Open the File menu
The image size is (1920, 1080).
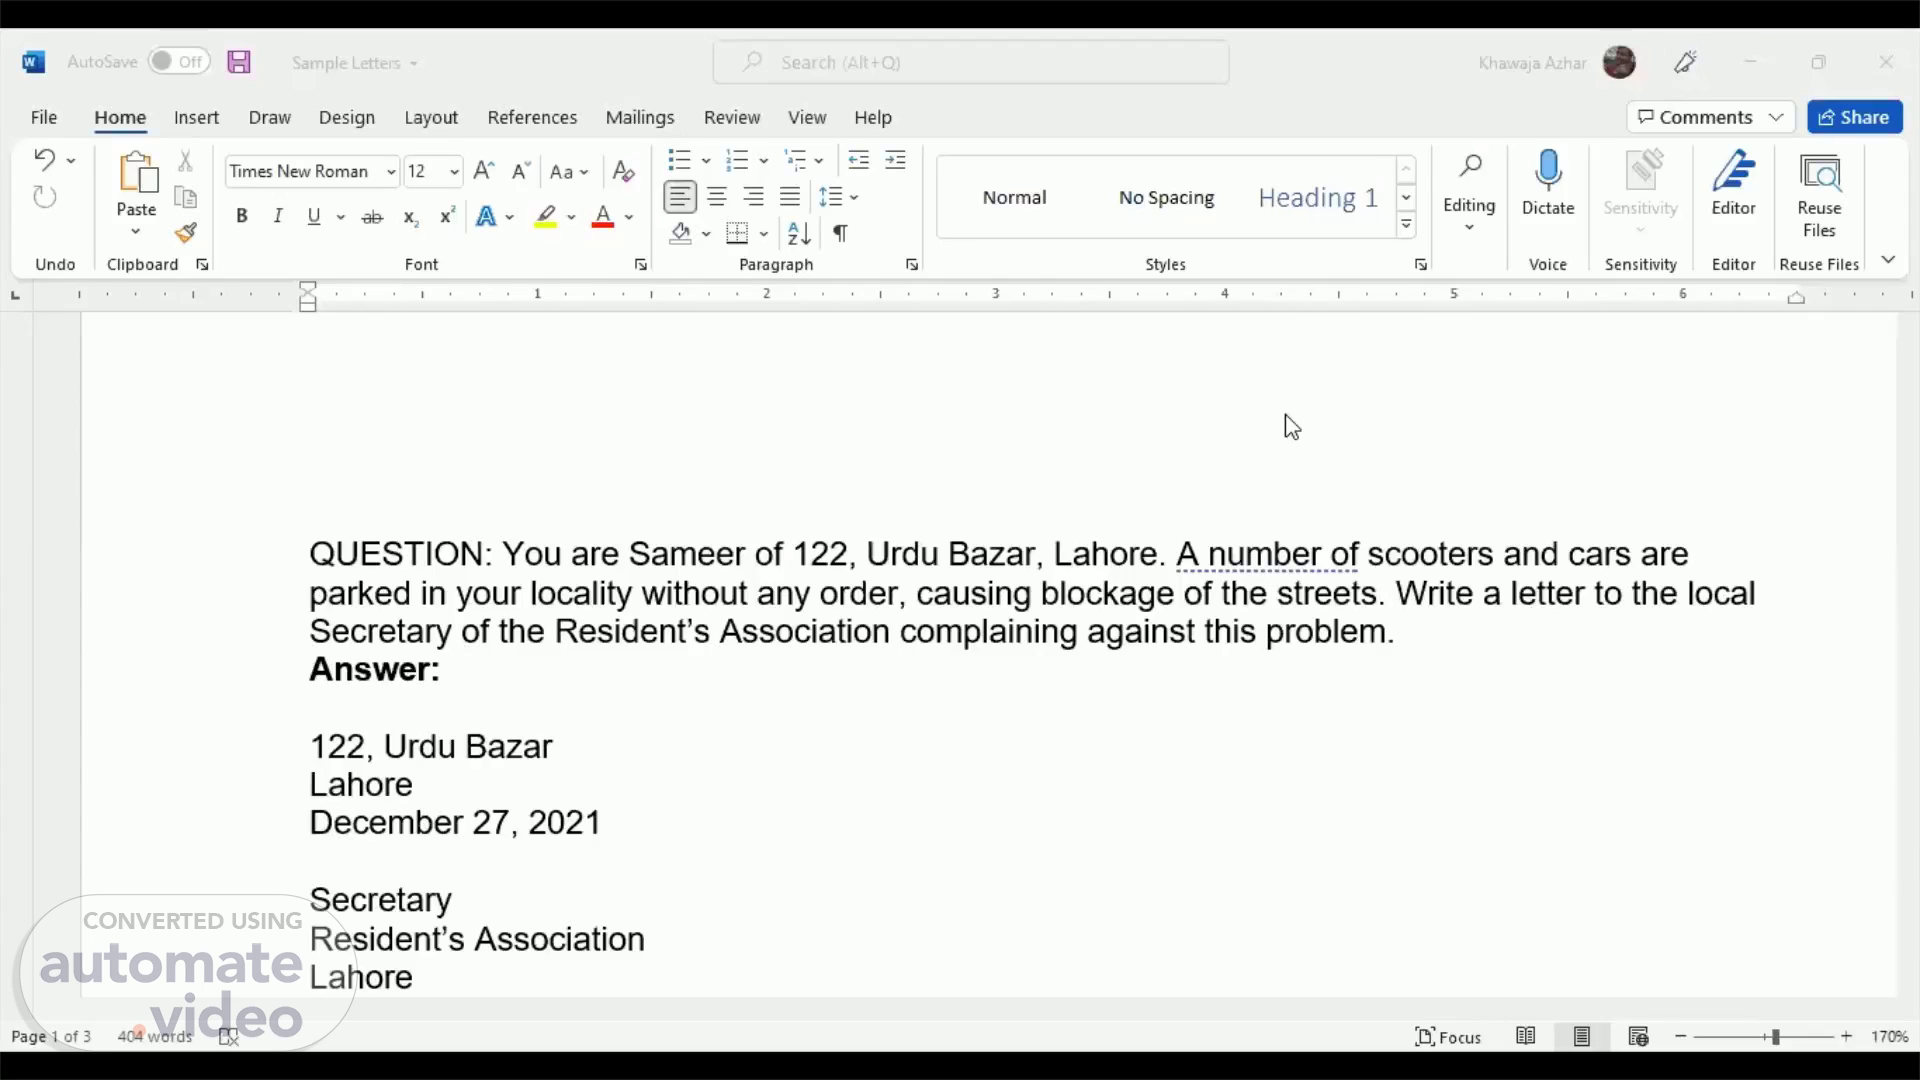click(x=44, y=117)
